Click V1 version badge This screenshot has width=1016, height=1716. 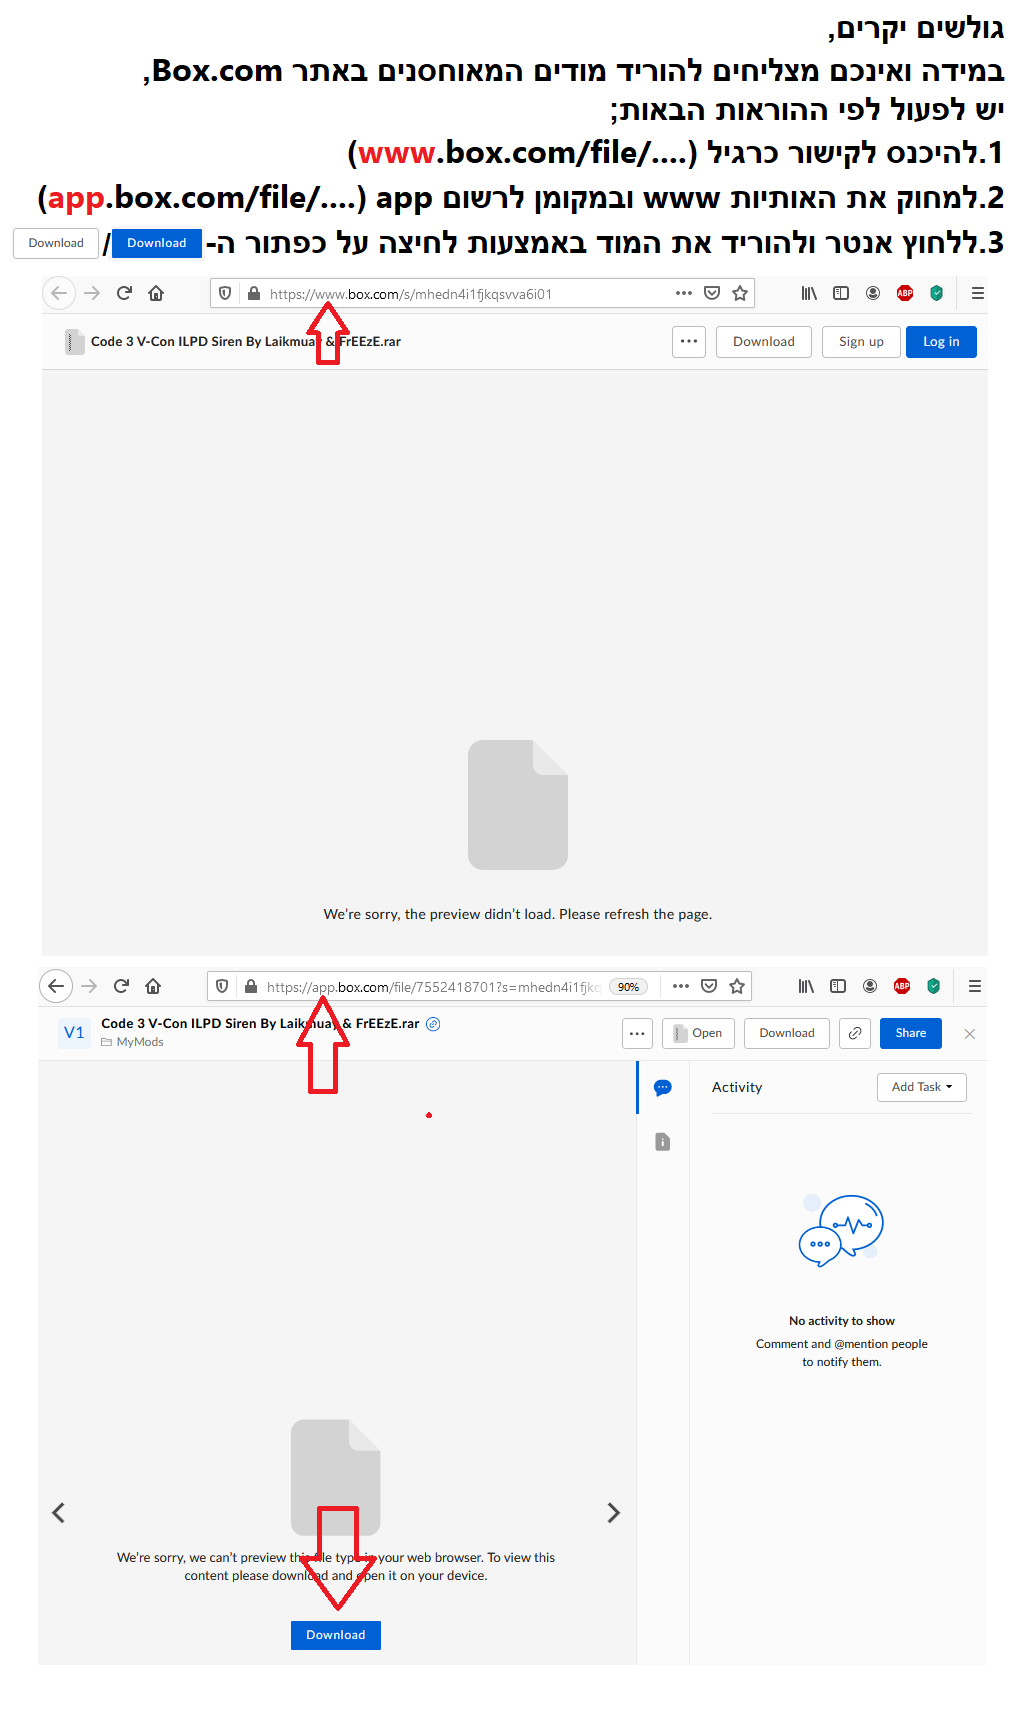coord(74,1033)
